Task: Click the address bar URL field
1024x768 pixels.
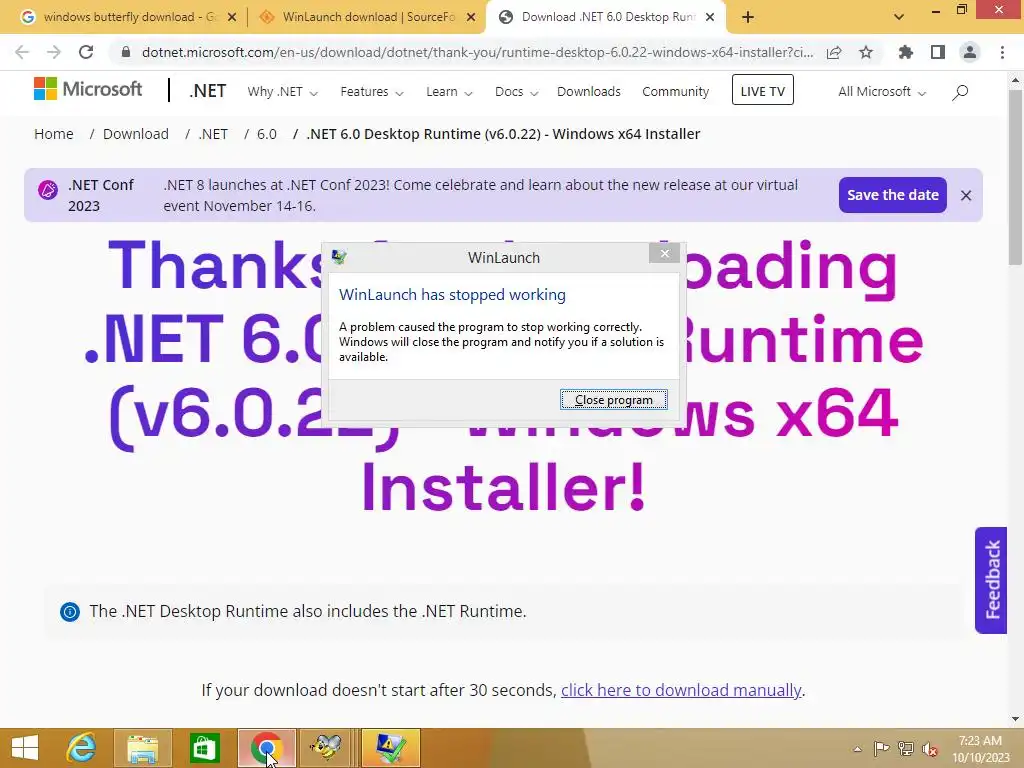Action: coord(477,52)
